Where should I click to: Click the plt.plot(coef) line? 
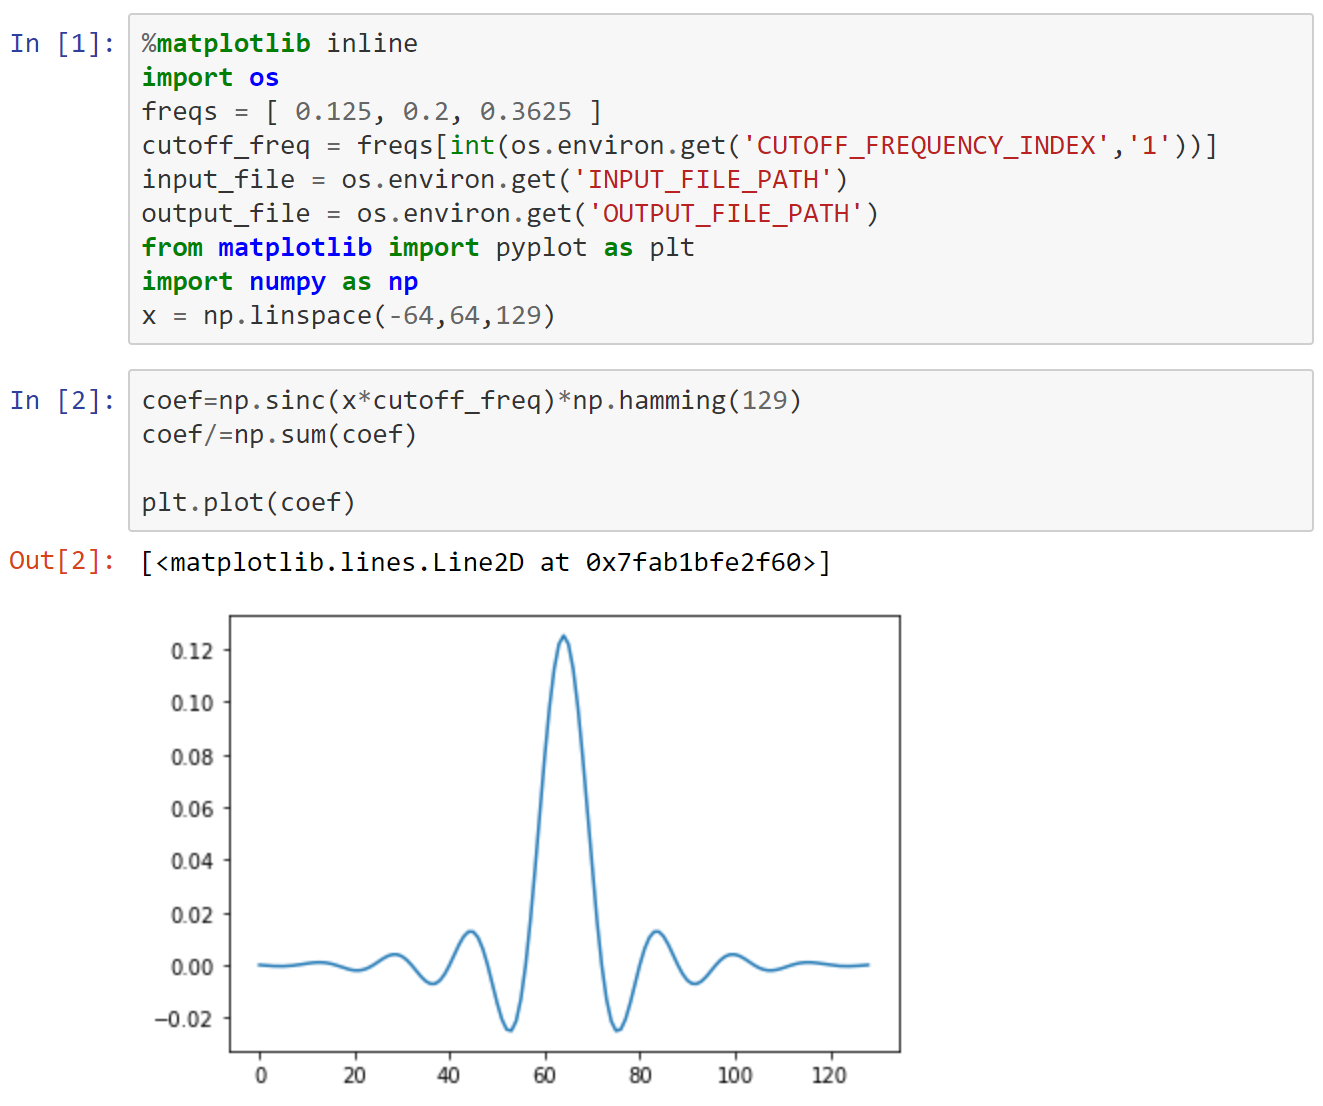pyautogui.click(x=248, y=503)
